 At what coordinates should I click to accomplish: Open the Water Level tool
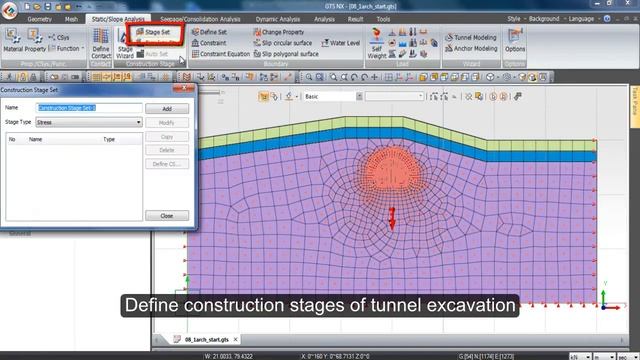pyautogui.click(x=340, y=43)
